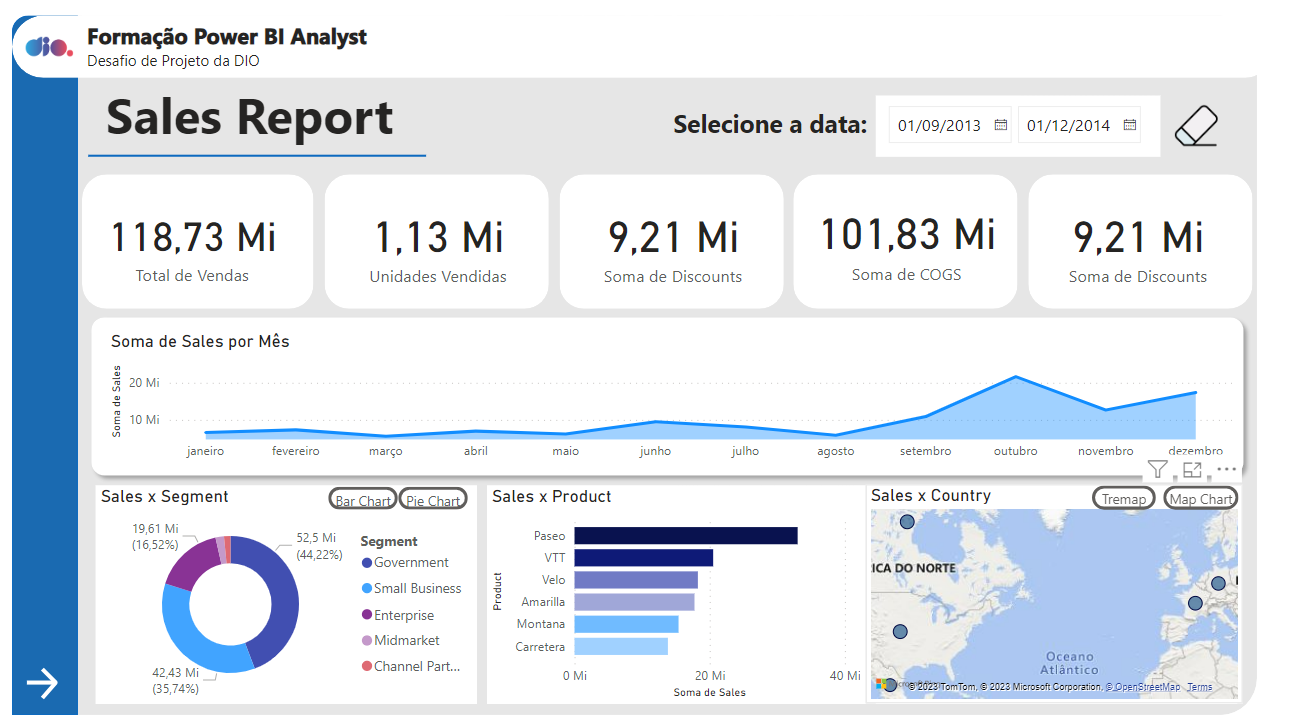This screenshot has width=1300, height=722.
Task: Click inside the start date input field
Action: point(940,124)
